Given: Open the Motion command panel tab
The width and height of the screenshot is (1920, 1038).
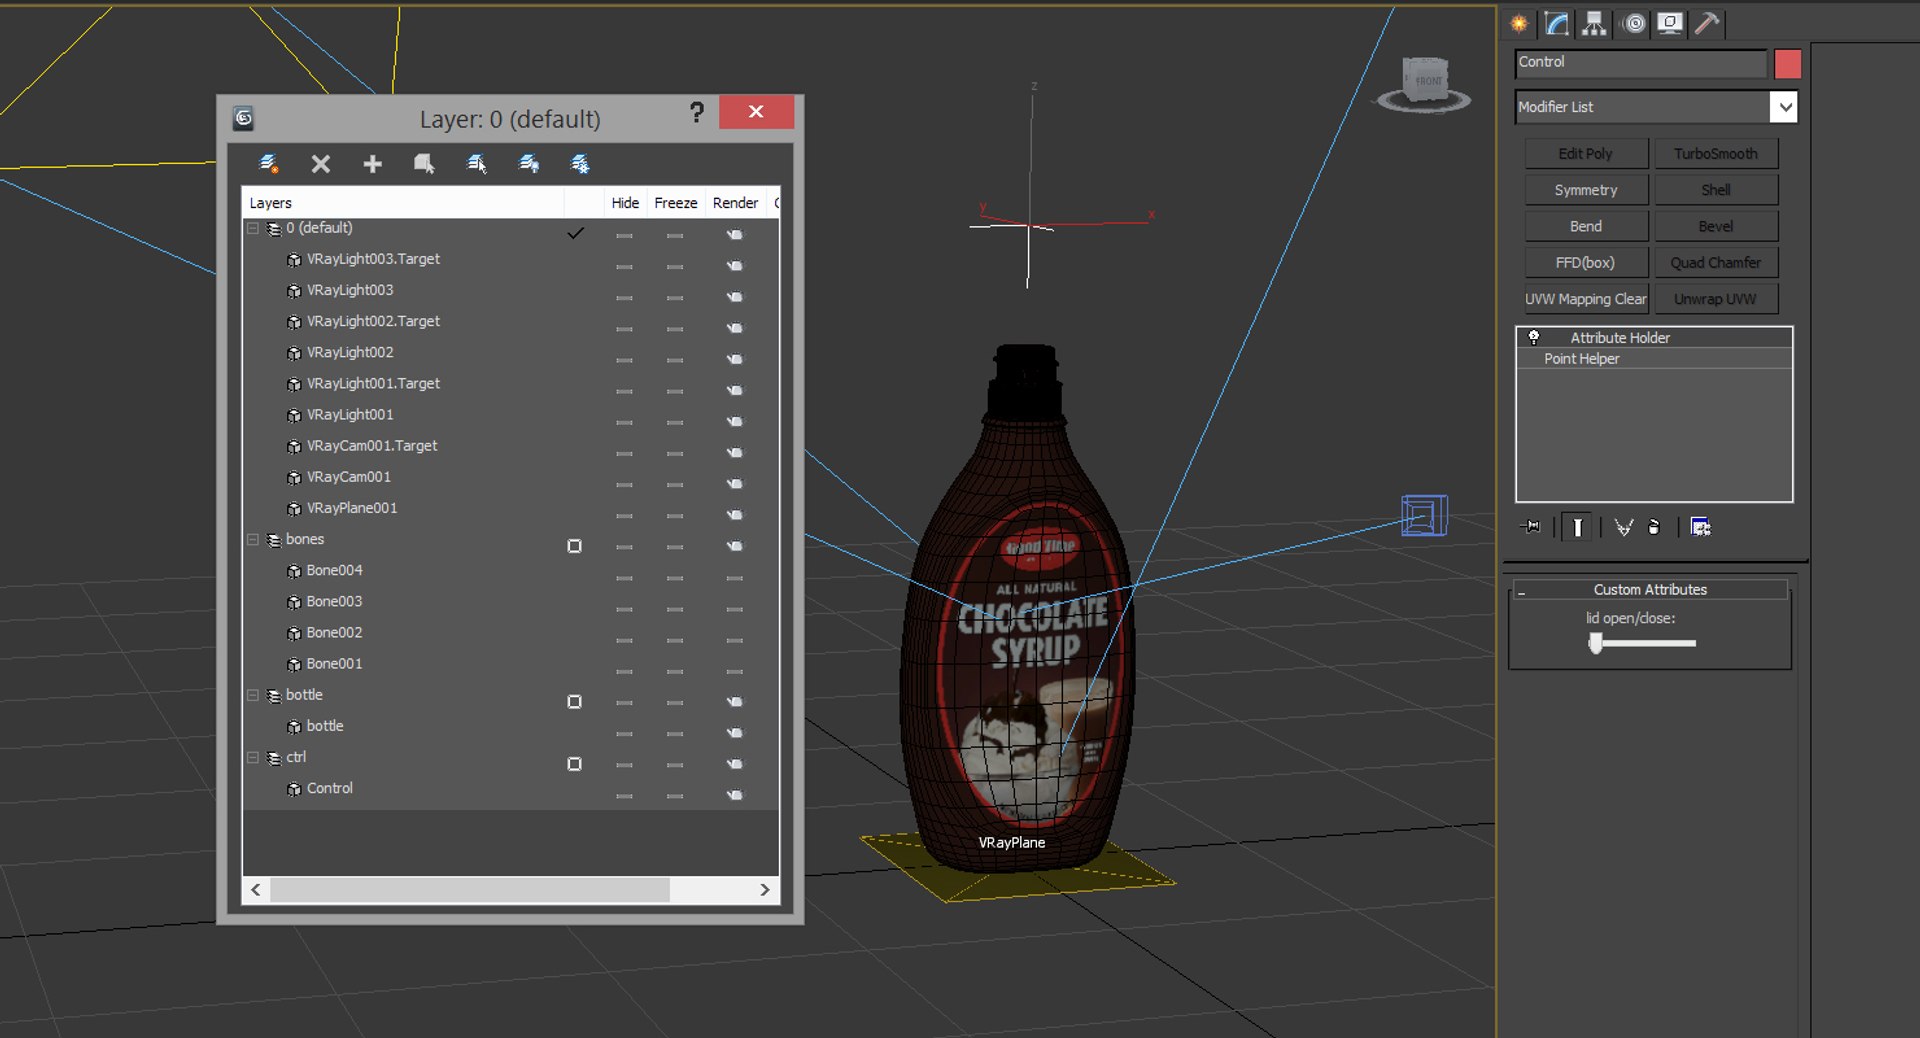Looking at the screenshot, I should click(x=1634, y=23).
